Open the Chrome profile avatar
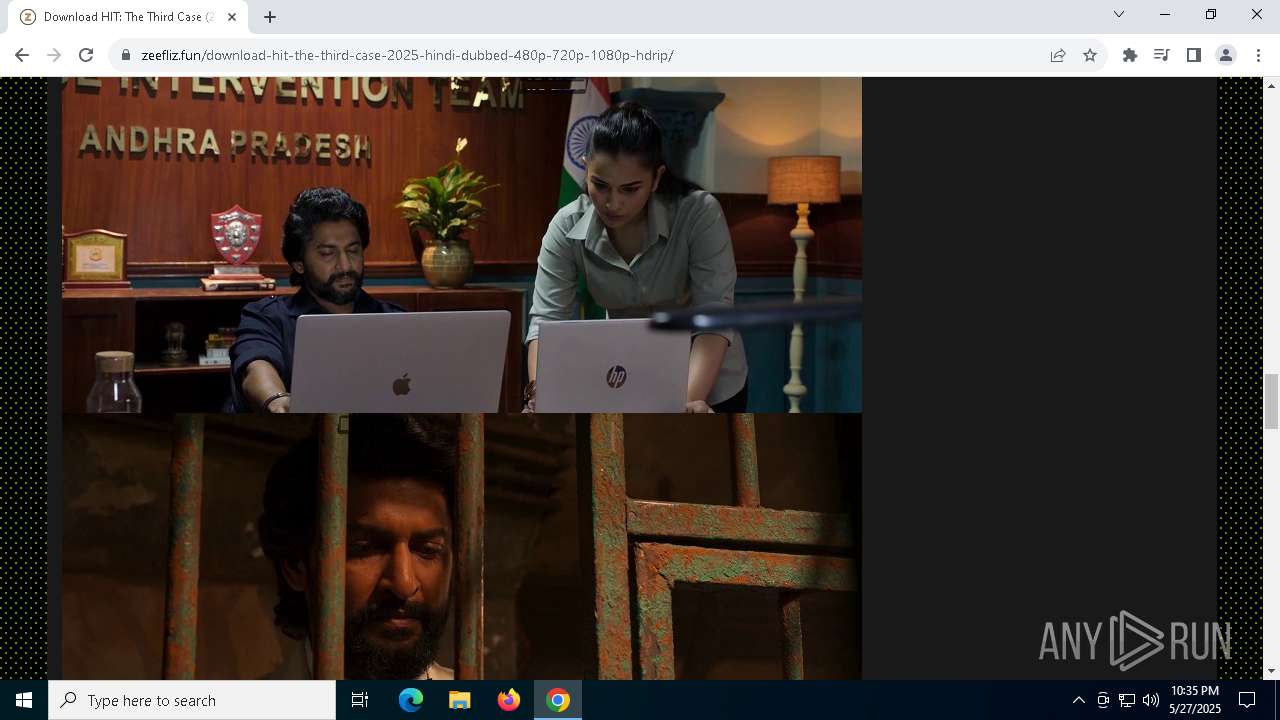The height and width of the screenshot is (720, 1280). coord(1226,55)
